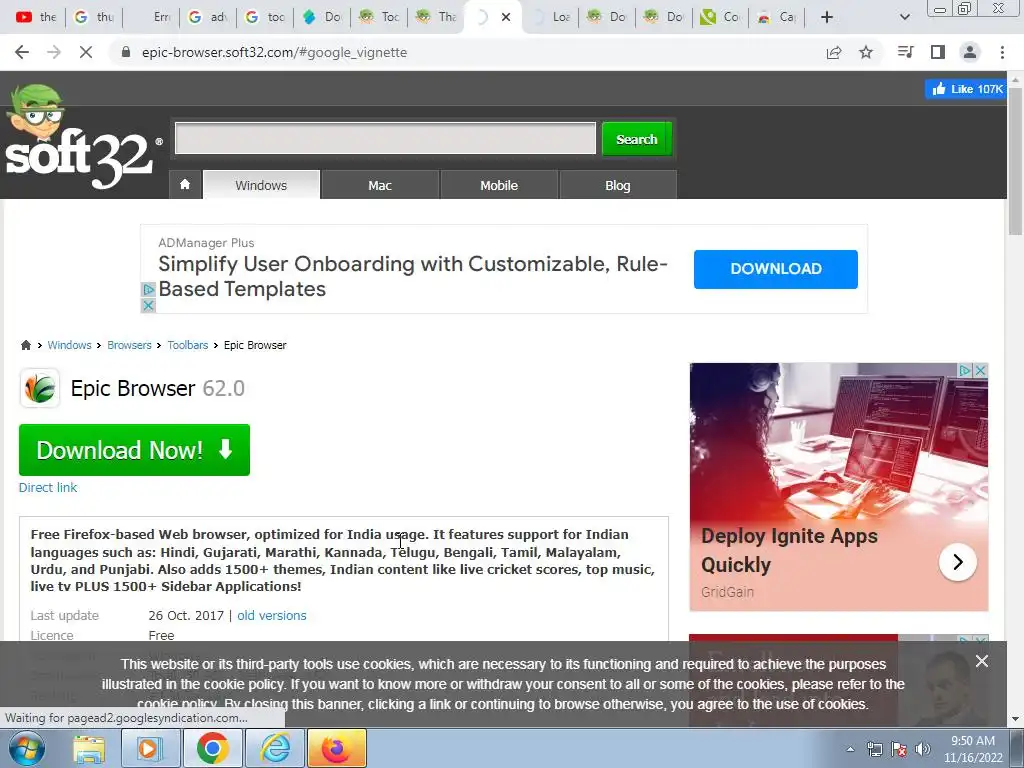Click the volume speaker tray icon
The width and height of the screenshot is (1024, 768).
point(923,749)
